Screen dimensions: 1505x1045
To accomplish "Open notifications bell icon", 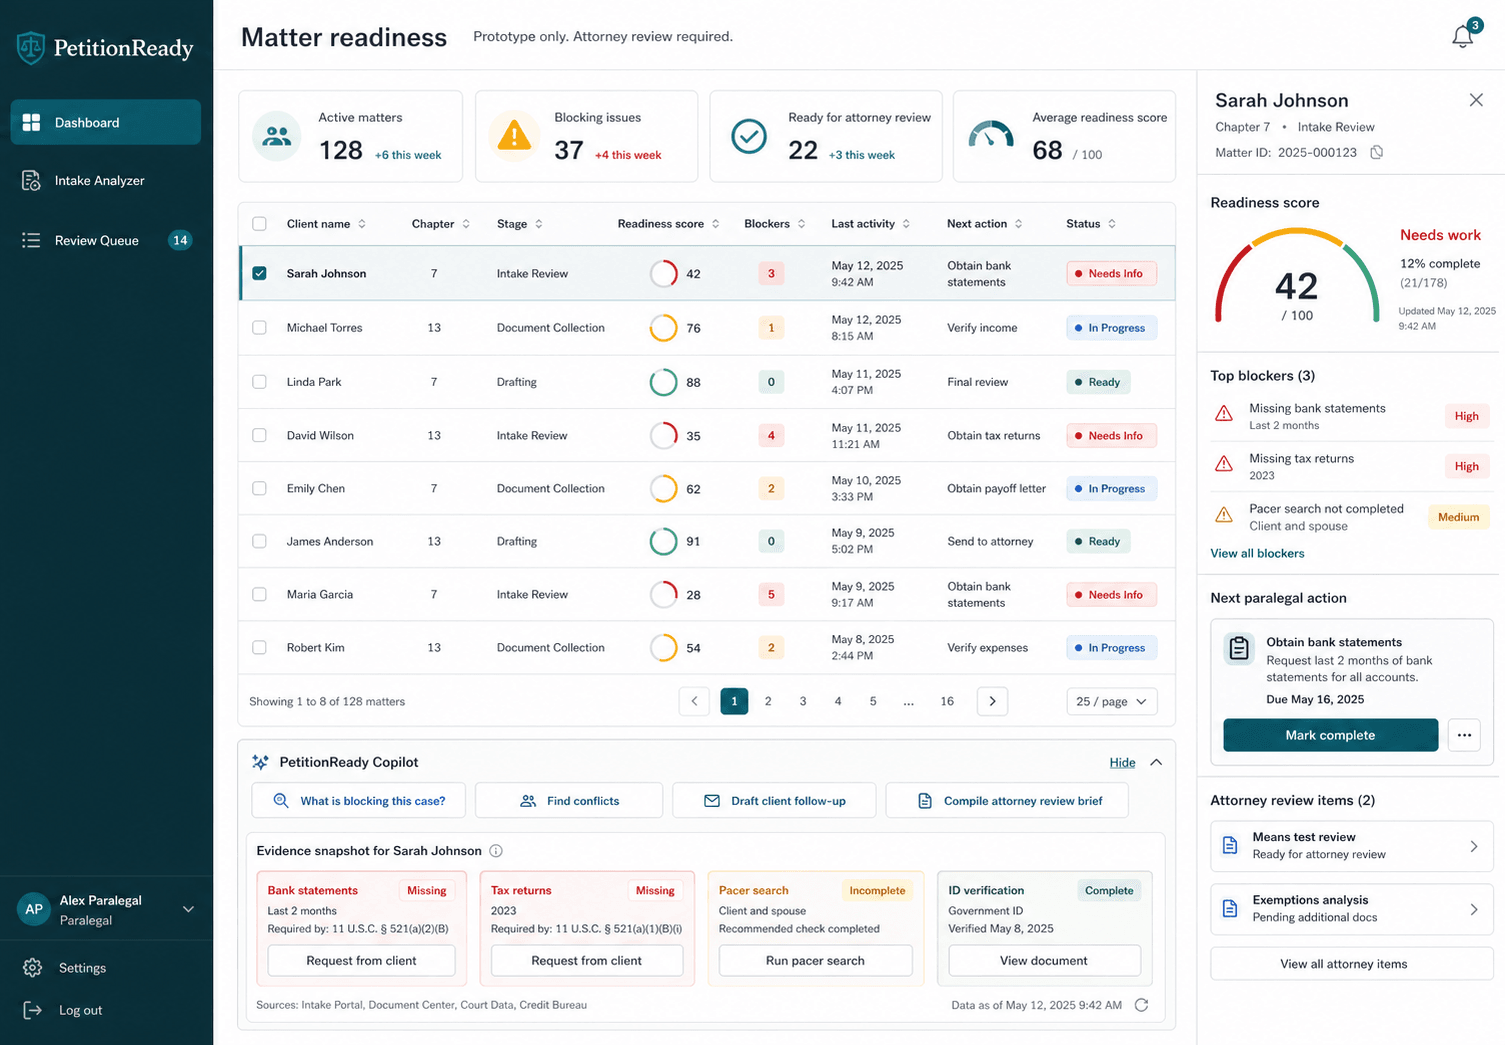I will pos(1462,37).
